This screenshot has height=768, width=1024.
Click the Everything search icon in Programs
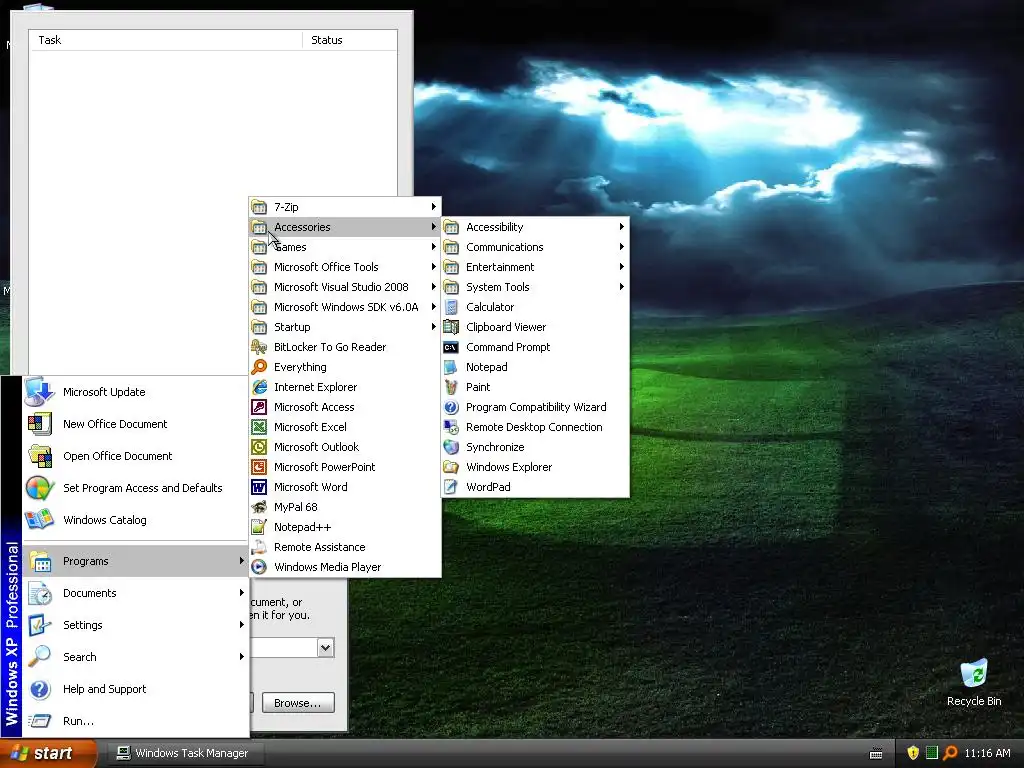pos(259,367)
